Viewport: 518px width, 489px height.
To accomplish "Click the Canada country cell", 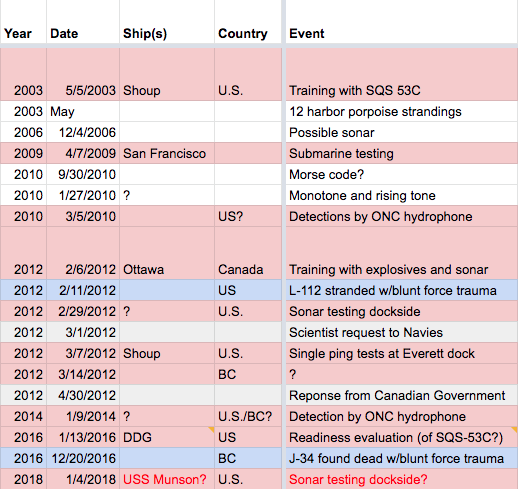I will (x=248, y=253).
